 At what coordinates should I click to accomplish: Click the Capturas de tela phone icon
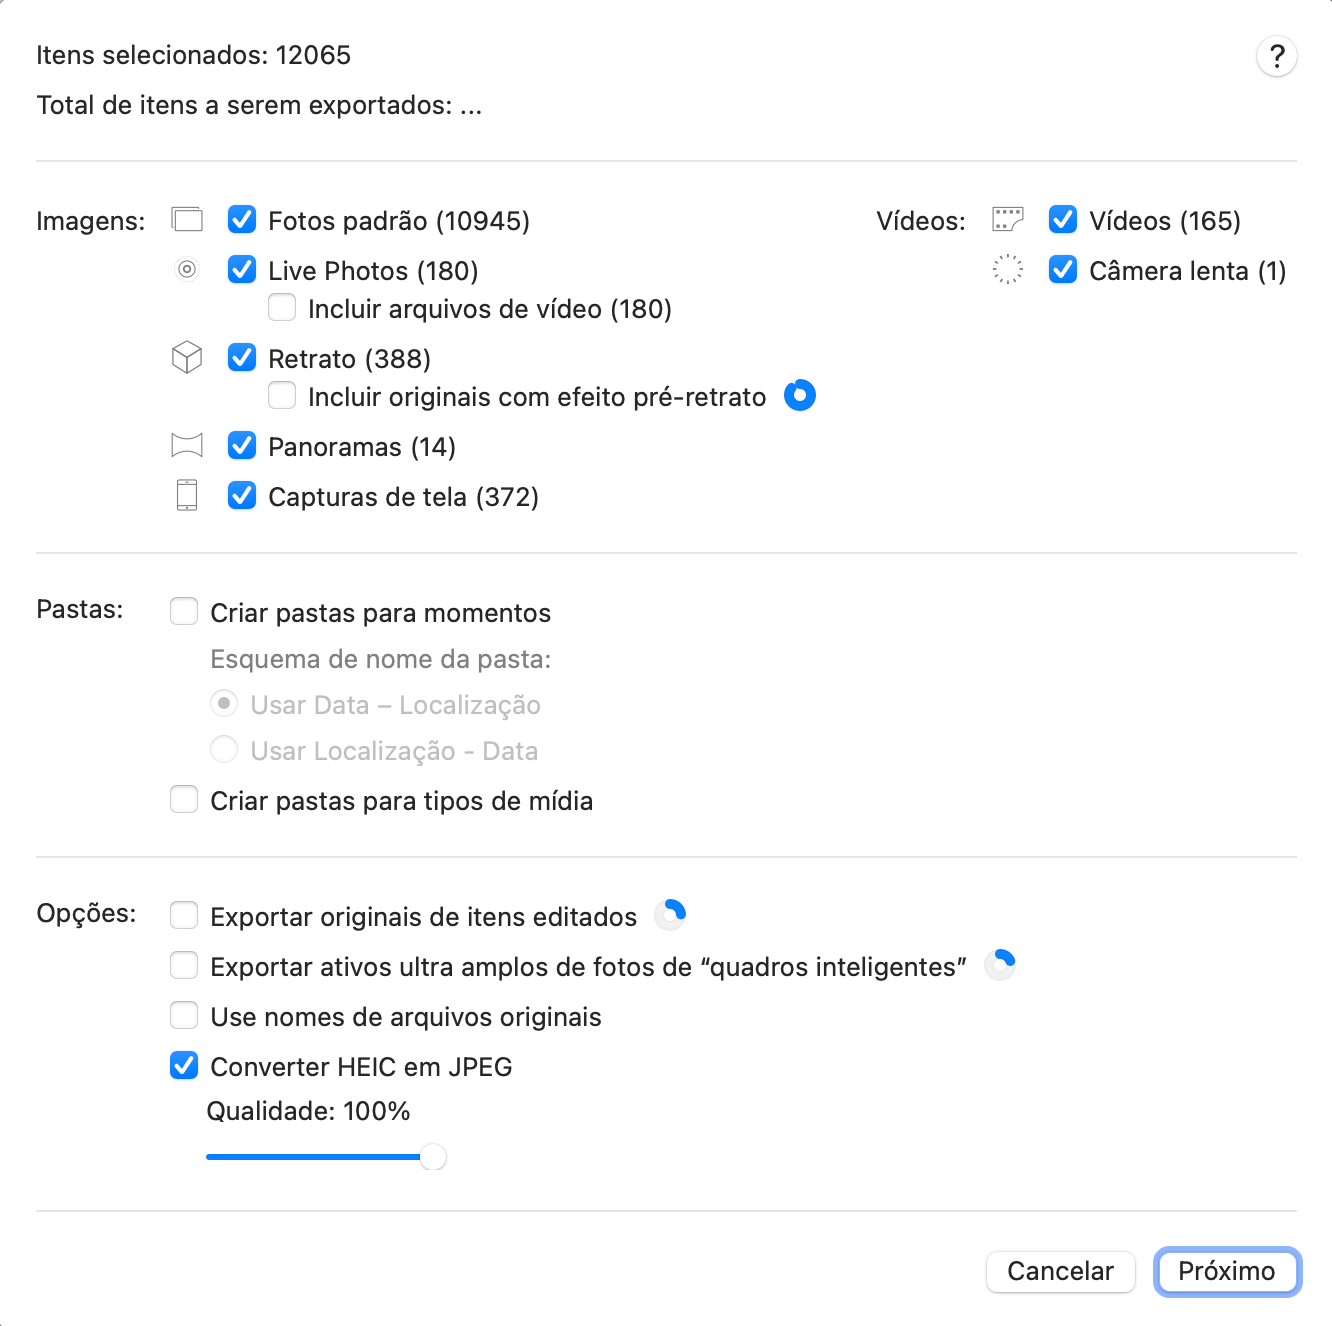pyautogui.click(x=187, y=495)
